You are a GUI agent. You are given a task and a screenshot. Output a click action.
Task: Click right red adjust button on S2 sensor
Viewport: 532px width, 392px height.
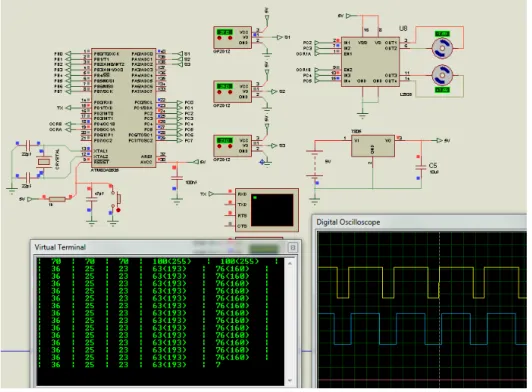click(x=230, y=92)
